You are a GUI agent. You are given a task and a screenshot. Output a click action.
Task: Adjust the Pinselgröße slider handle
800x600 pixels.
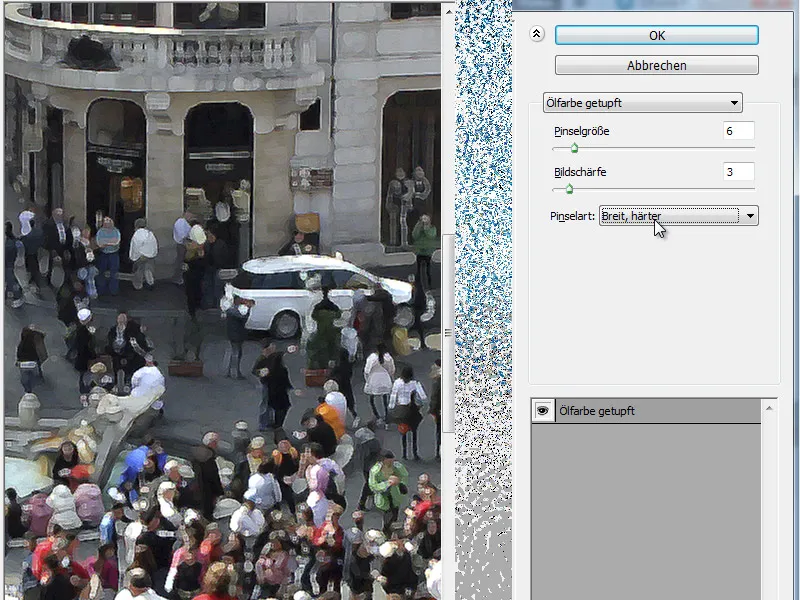[x=574, y=148]
